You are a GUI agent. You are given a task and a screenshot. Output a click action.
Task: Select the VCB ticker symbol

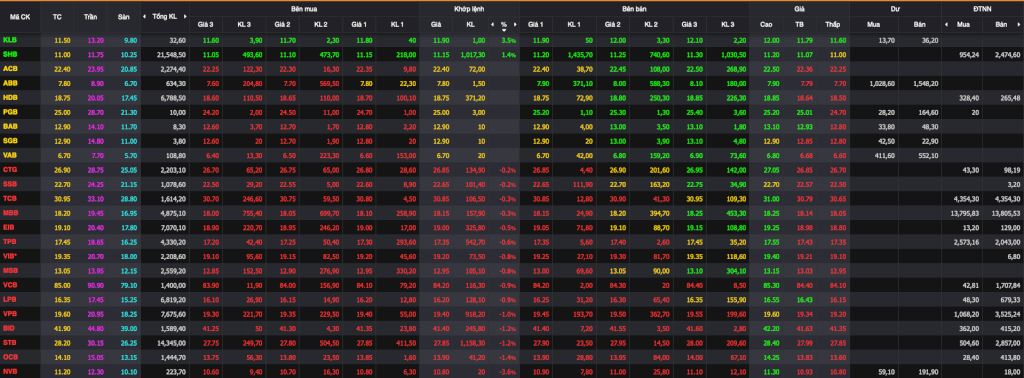point(10,266)
